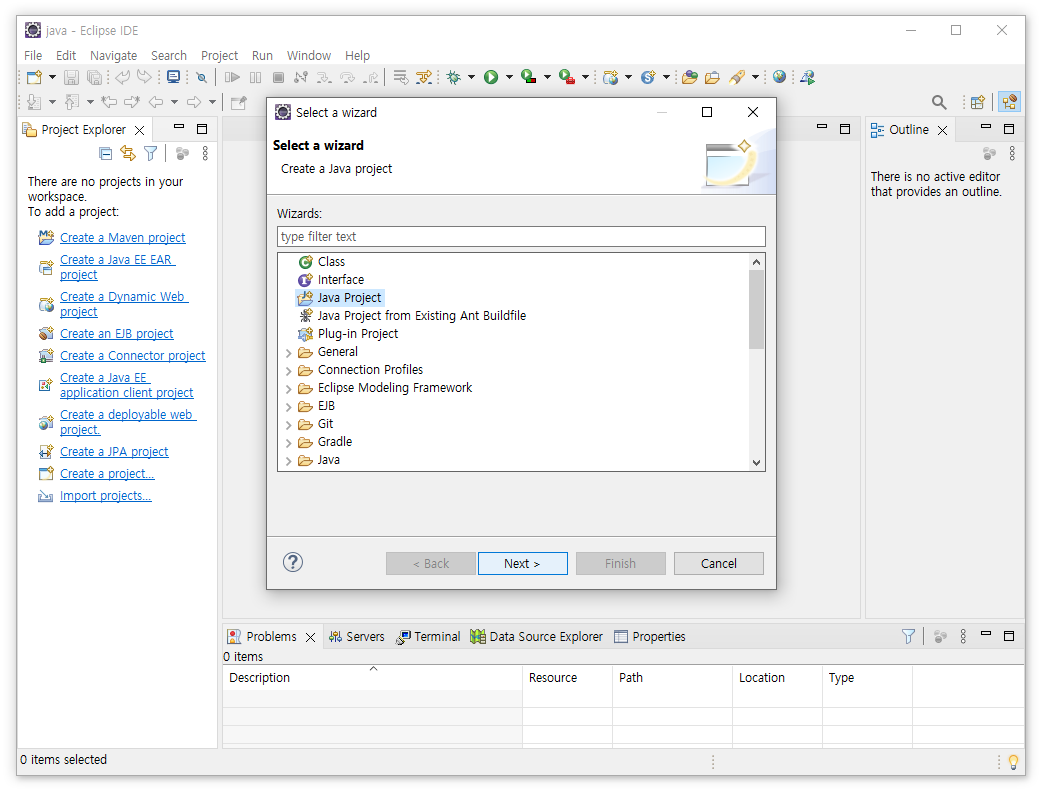
Task: Click the wizard dialog help question icon
Action: click(293, 562)
